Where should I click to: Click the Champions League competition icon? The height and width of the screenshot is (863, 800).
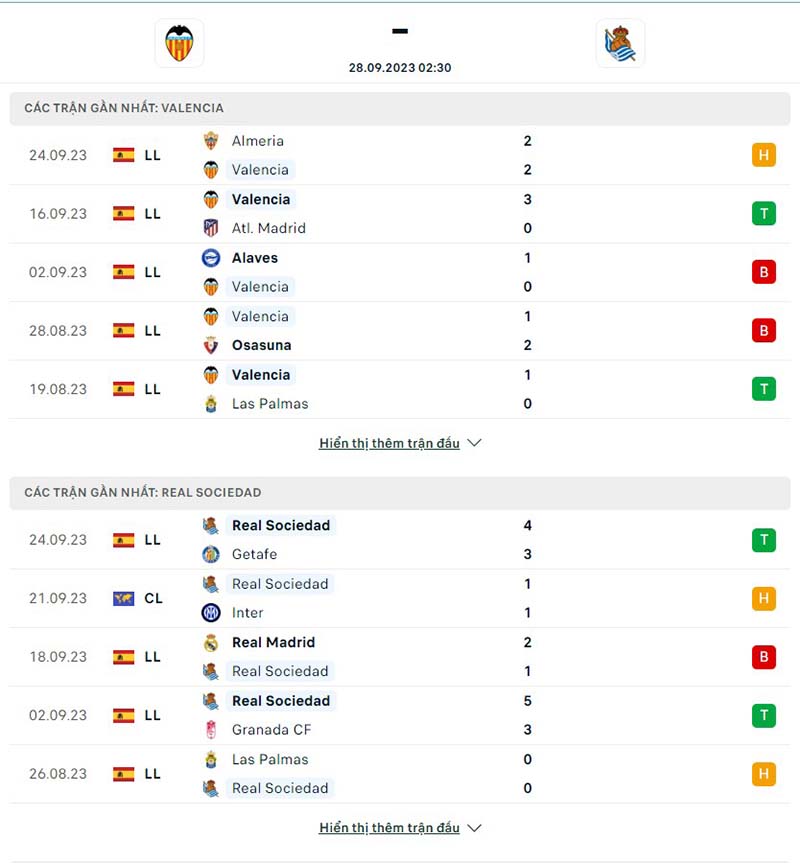[123, 598]
